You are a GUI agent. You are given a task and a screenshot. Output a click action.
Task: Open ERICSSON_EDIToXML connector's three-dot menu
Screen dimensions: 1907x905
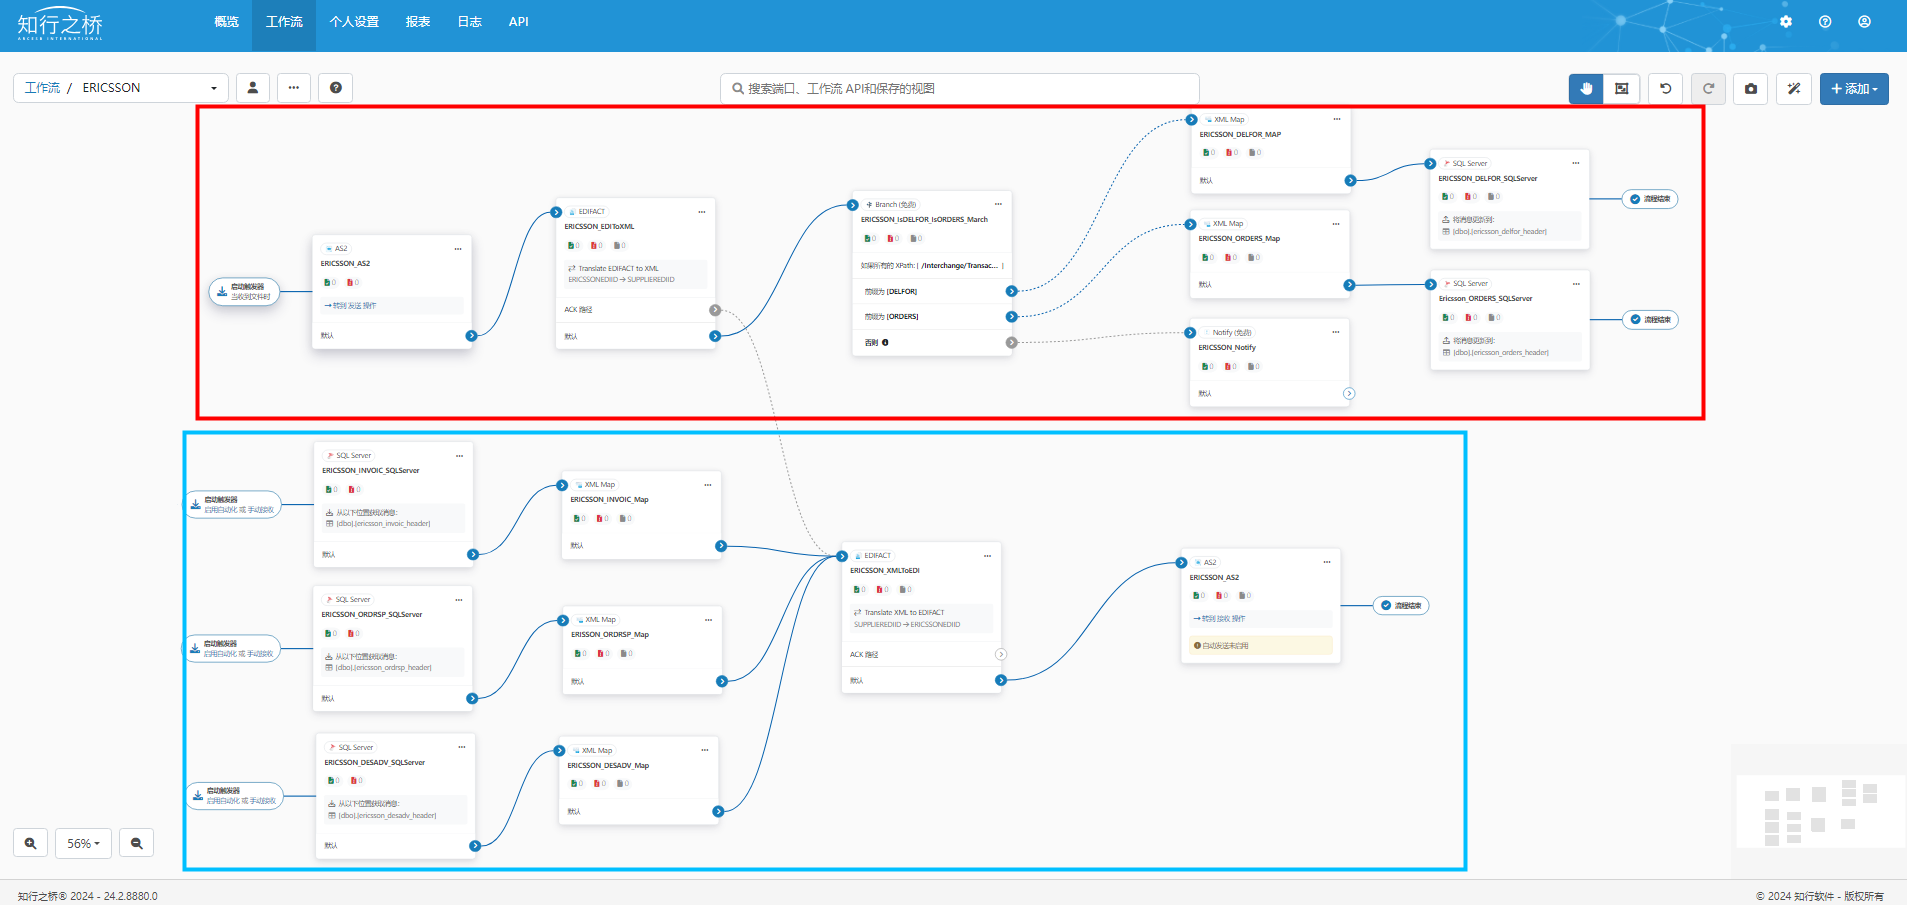click(x=702, y=212)
